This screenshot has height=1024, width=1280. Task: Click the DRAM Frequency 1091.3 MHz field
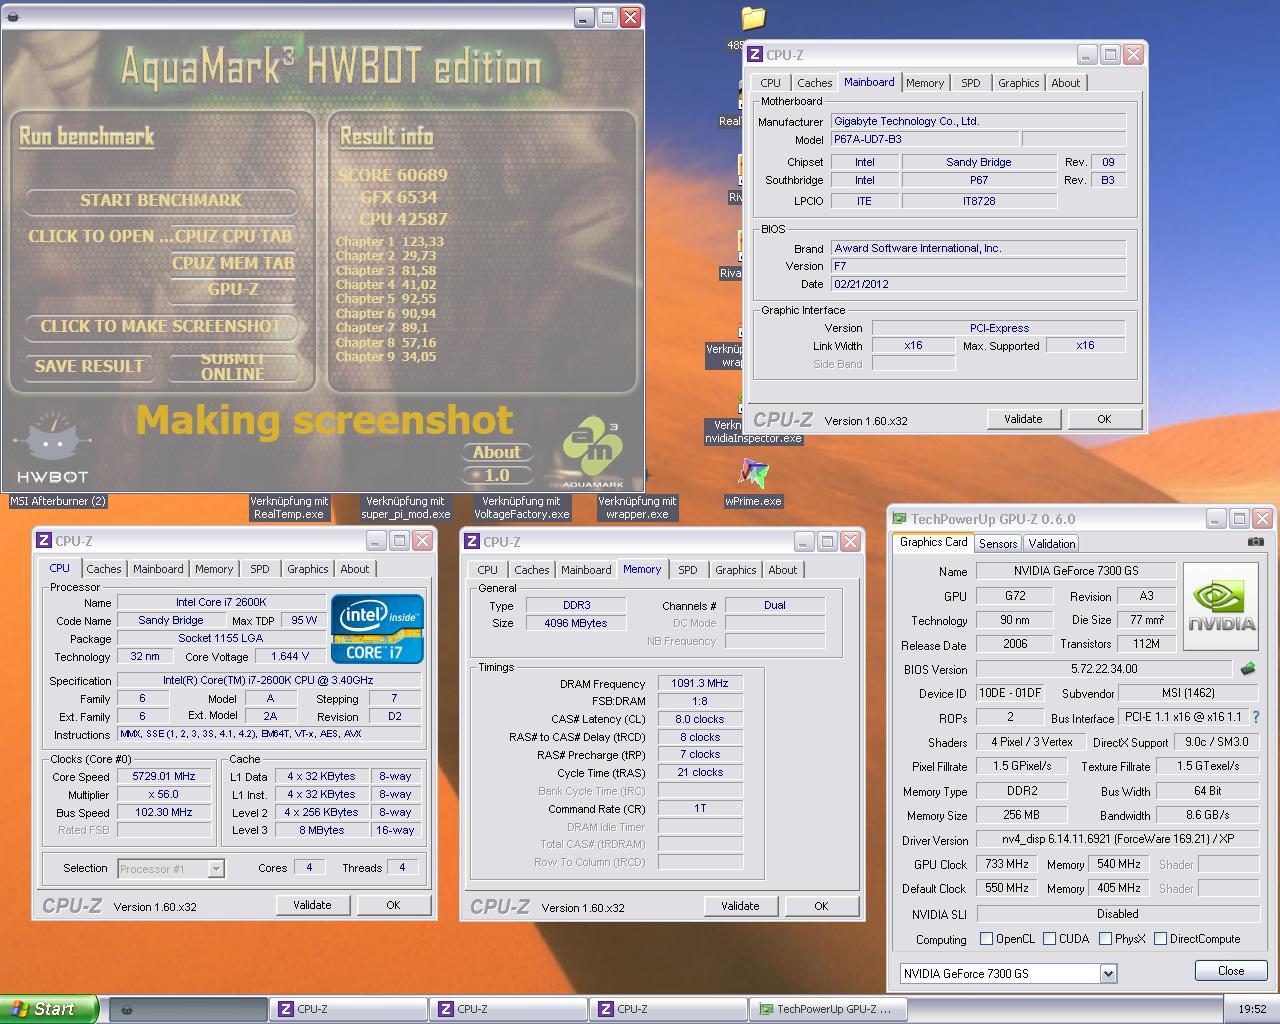(700, 683)
